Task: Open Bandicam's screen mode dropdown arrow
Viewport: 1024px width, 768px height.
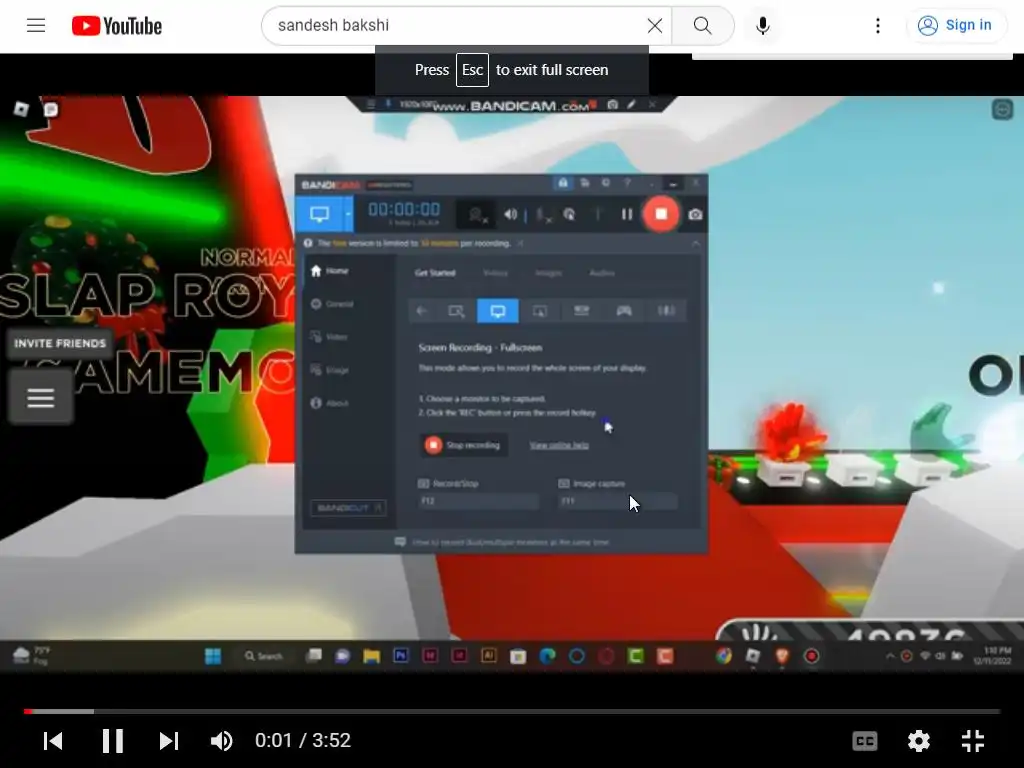Action: click(348, 214)
